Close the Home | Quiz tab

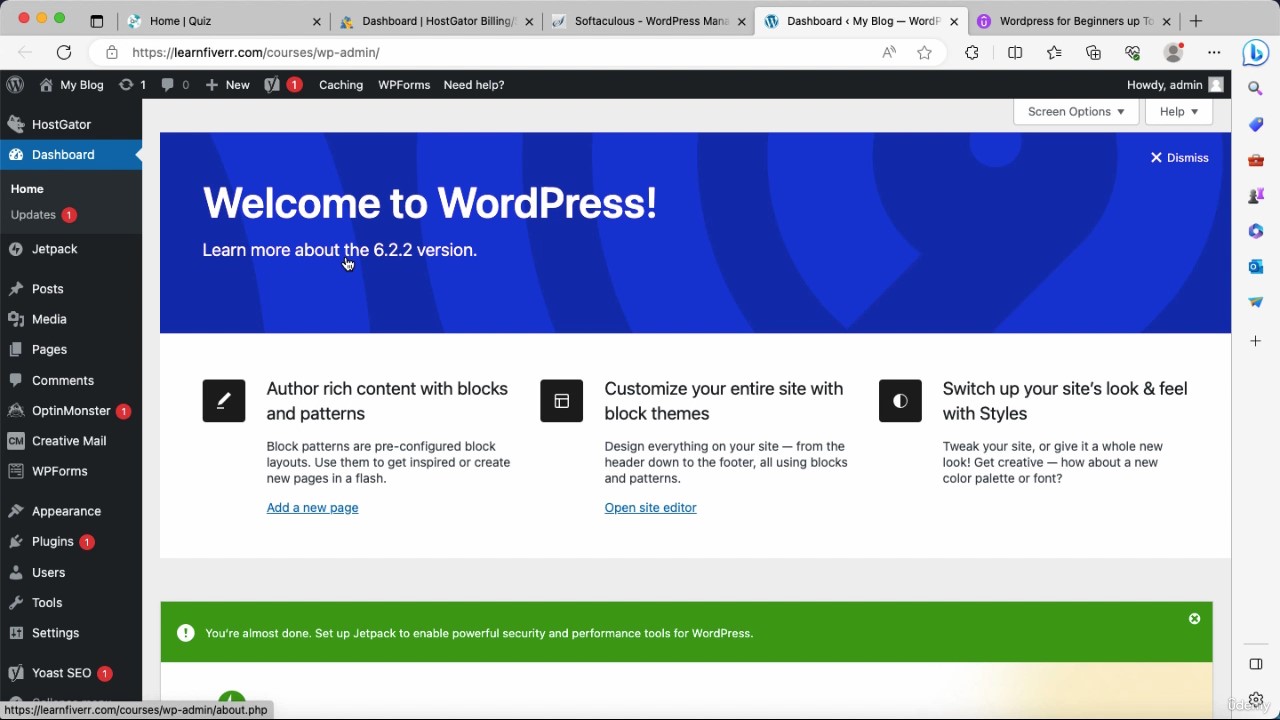pyautogui.click(x=317, y=21)
